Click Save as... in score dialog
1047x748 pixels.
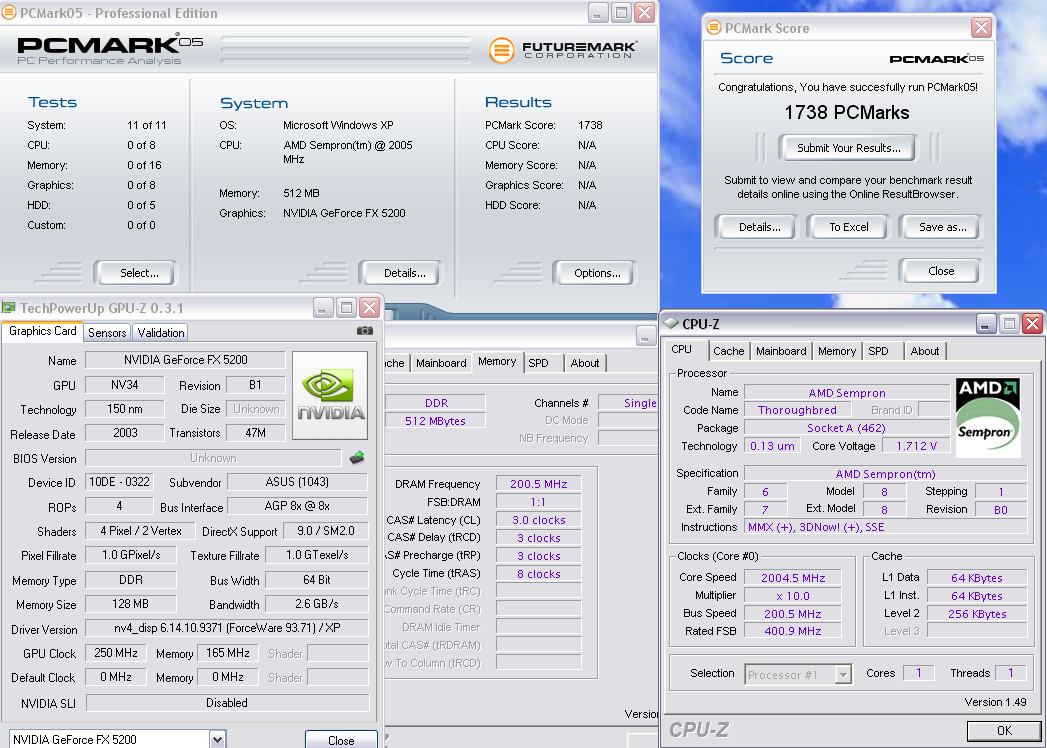coord(942,227)
